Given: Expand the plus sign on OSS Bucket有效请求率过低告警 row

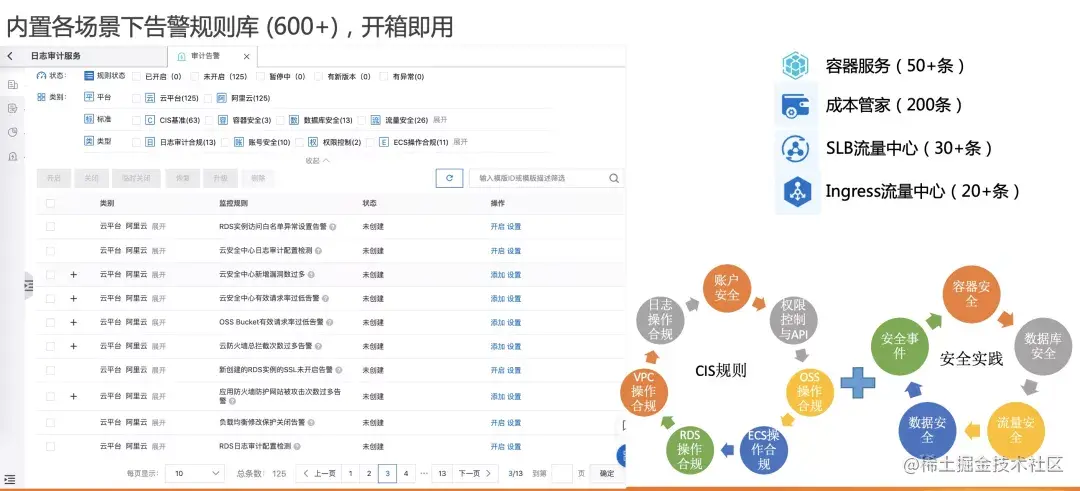Looking at the screenshot, I should tap(74, 322).
